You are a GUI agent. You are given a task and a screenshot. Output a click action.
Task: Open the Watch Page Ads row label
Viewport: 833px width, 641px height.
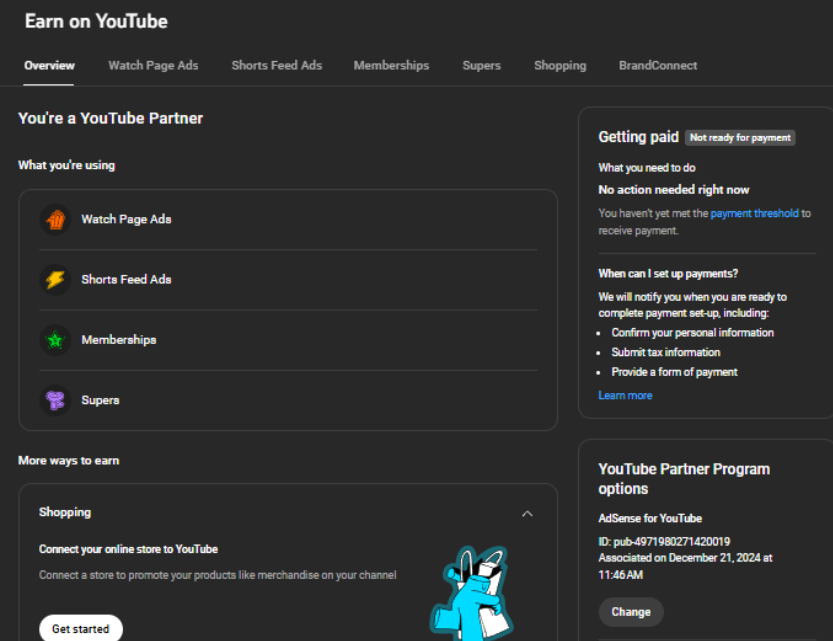click(126, 219)
